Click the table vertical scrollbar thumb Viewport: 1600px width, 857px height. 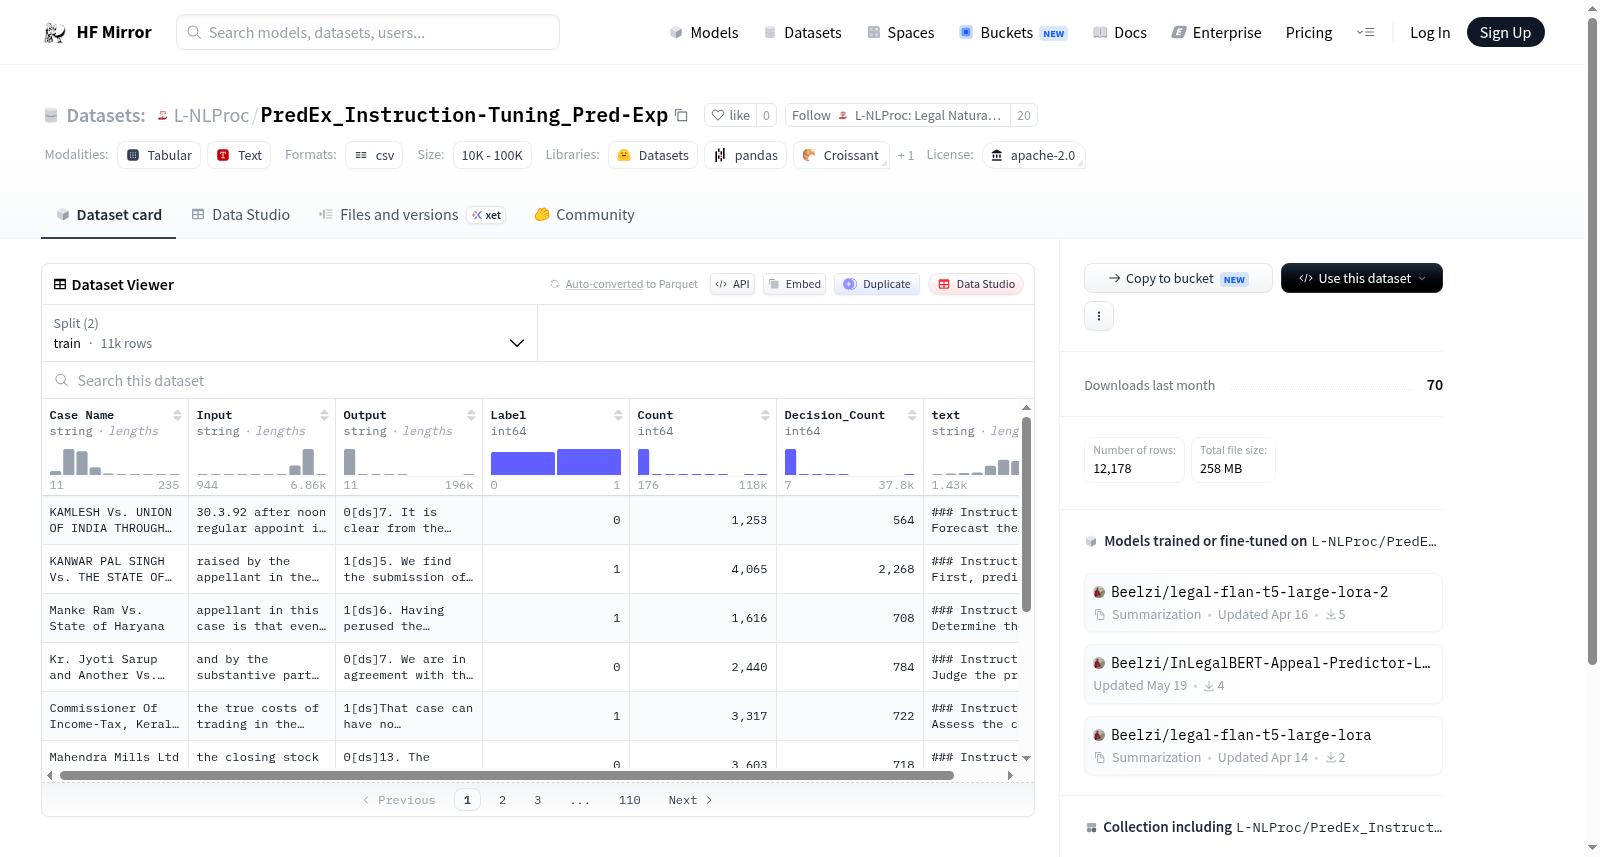tap(1026, 514)
